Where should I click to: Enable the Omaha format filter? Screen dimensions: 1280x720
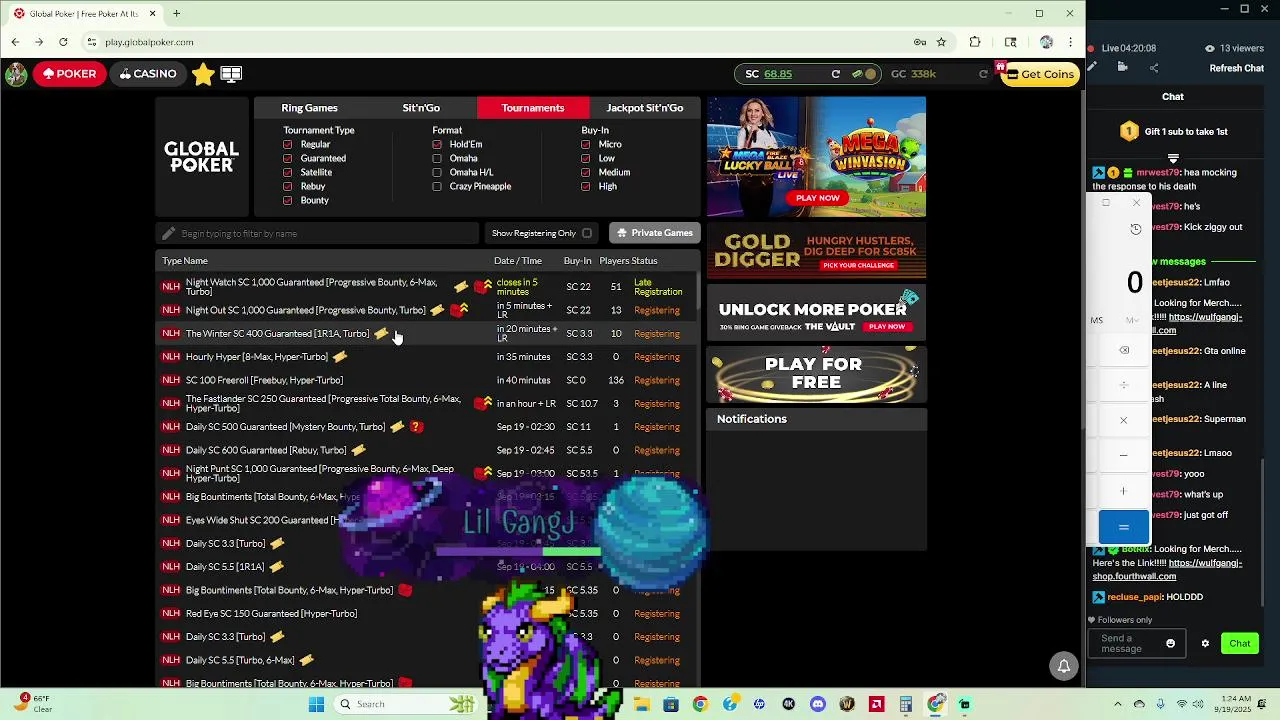tap(437, 158)
